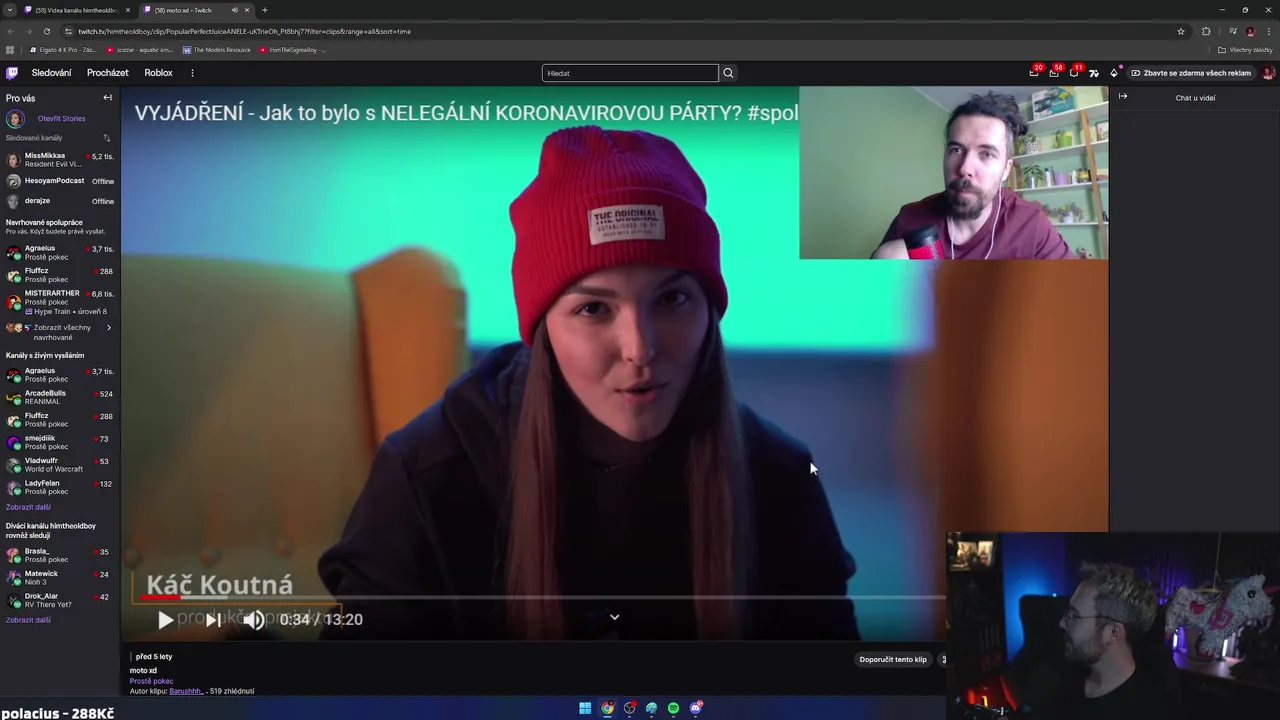Open the Stories avatar in sidebar
Screen dimensions: 1280x720
[15, 119]
